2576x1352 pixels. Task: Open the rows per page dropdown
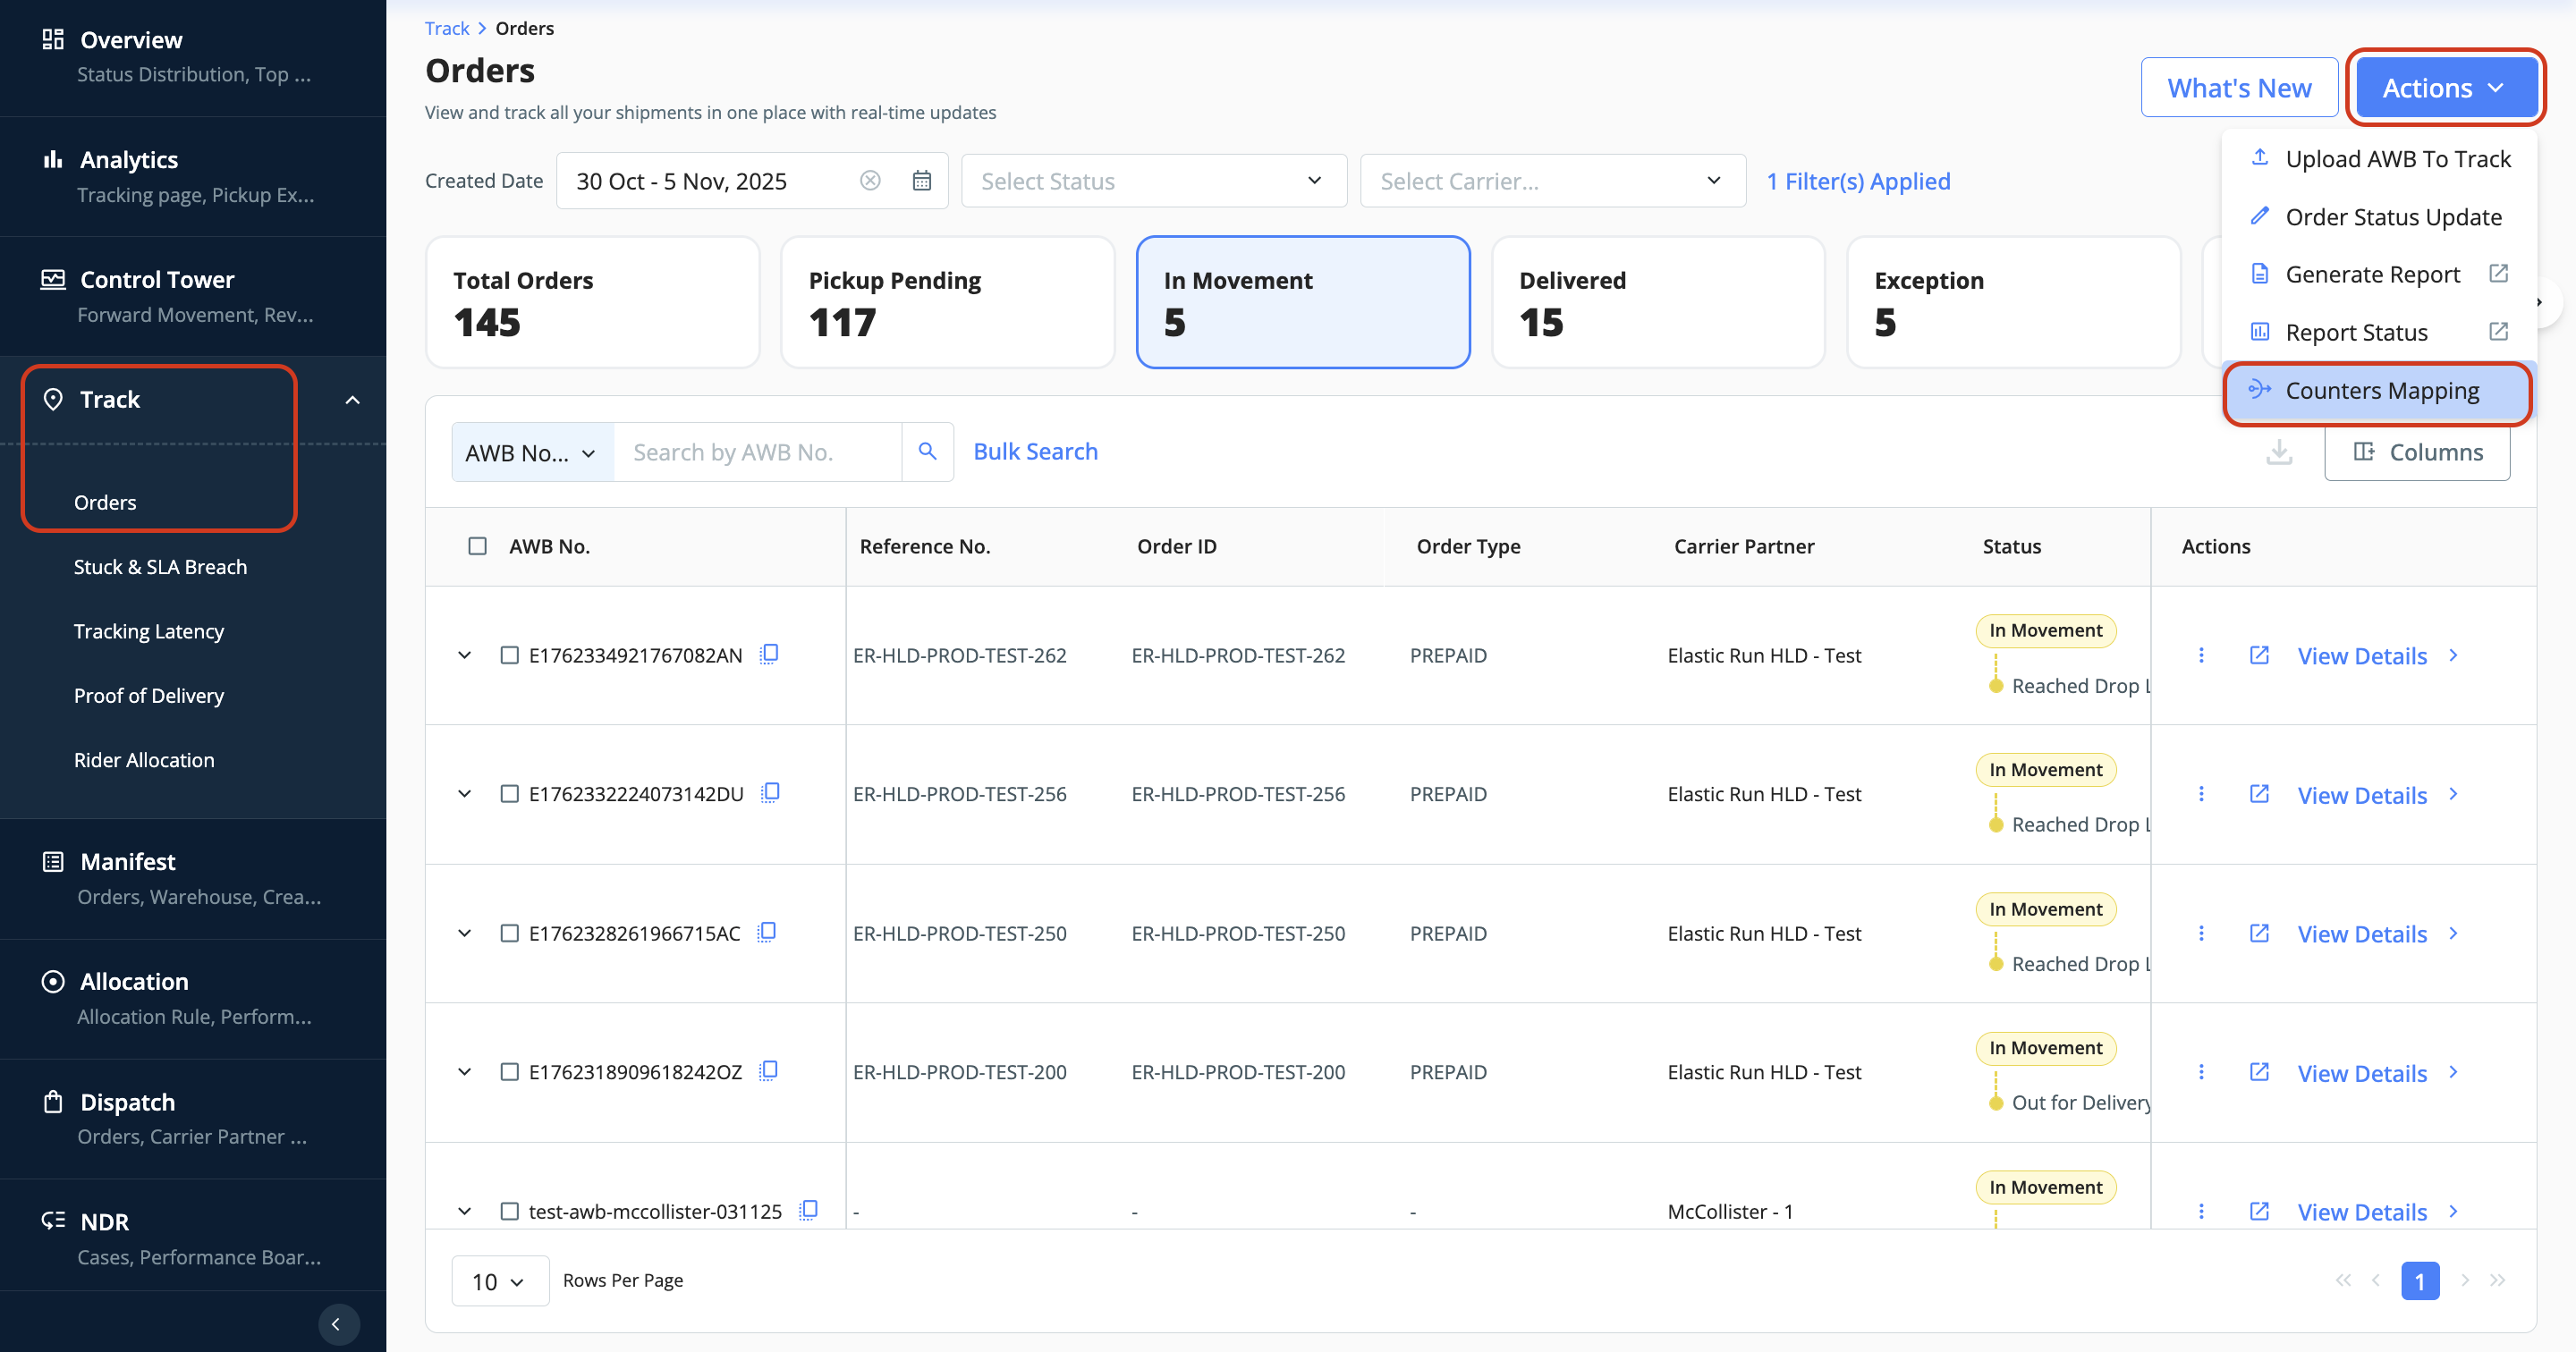click(x=499, y=1281)
